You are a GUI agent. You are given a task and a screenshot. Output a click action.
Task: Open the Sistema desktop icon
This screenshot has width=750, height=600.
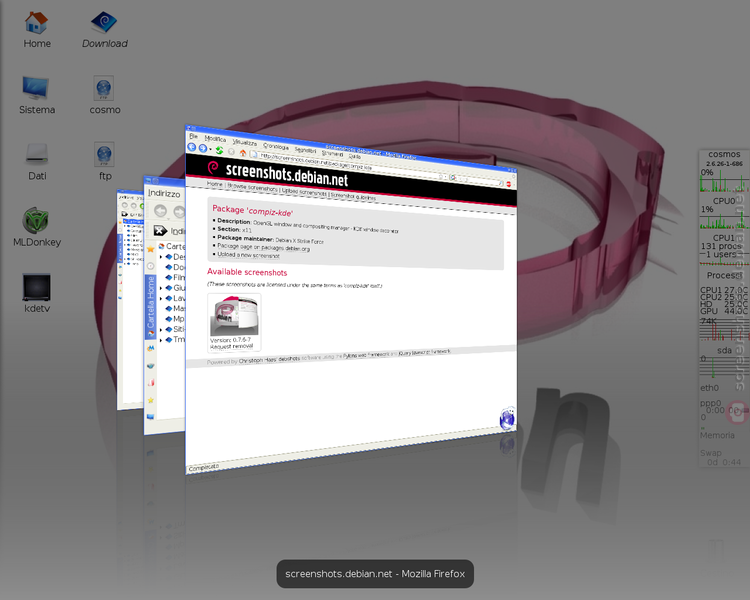tap(36, 96)
